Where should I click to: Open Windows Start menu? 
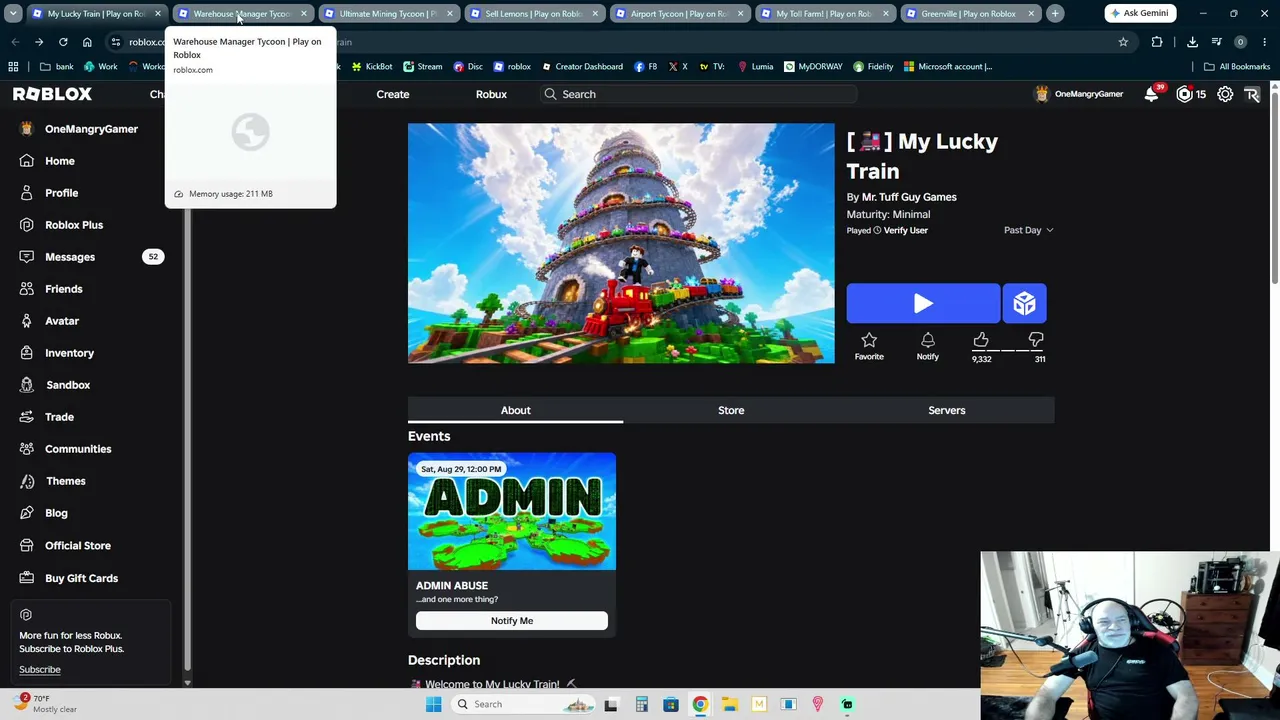(x=433, y=704)
